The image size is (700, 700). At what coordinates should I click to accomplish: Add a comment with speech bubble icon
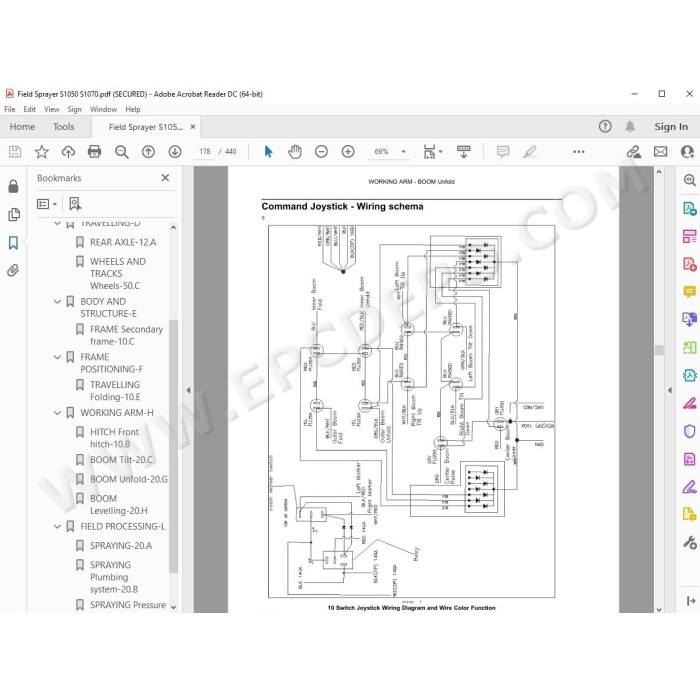click(503, 152)
